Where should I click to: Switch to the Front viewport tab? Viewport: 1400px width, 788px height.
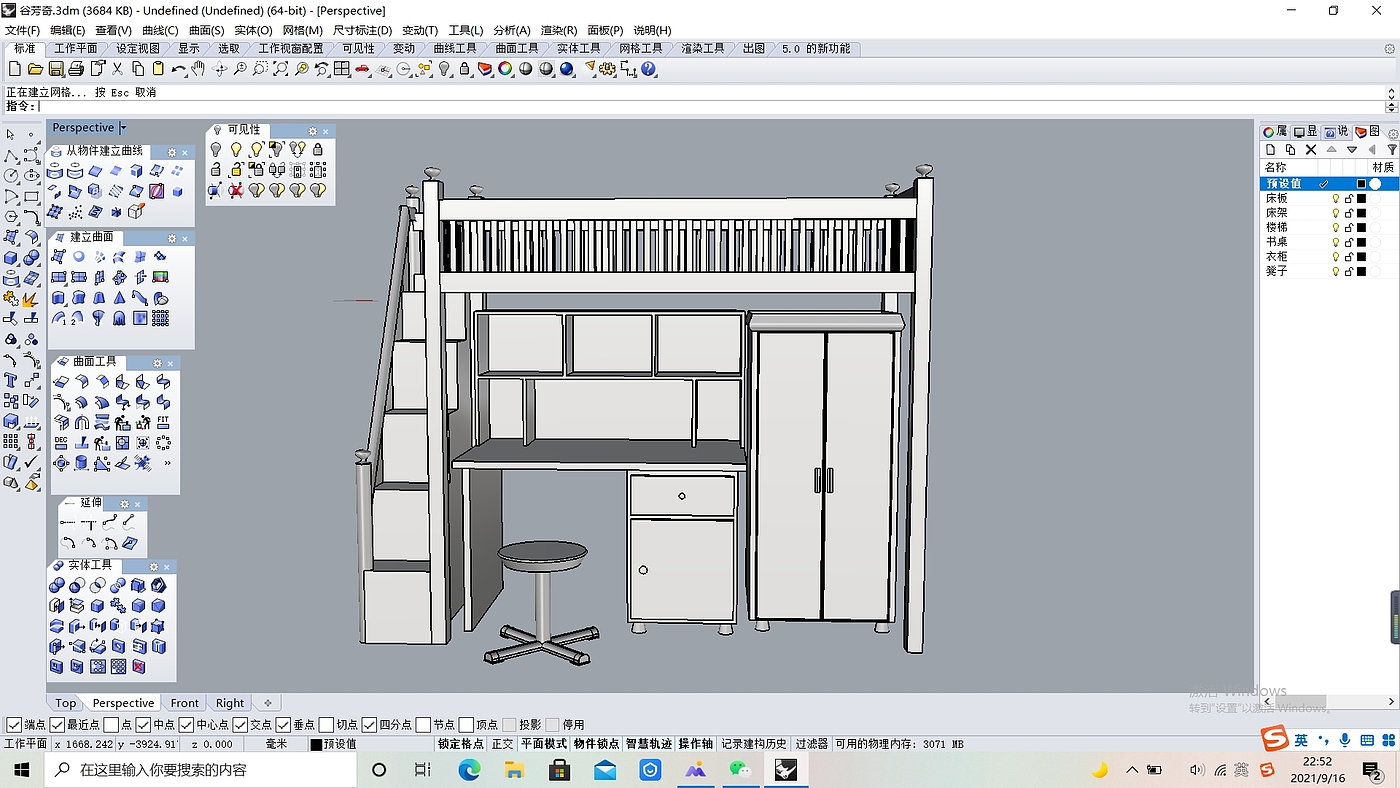click(184, 703)
